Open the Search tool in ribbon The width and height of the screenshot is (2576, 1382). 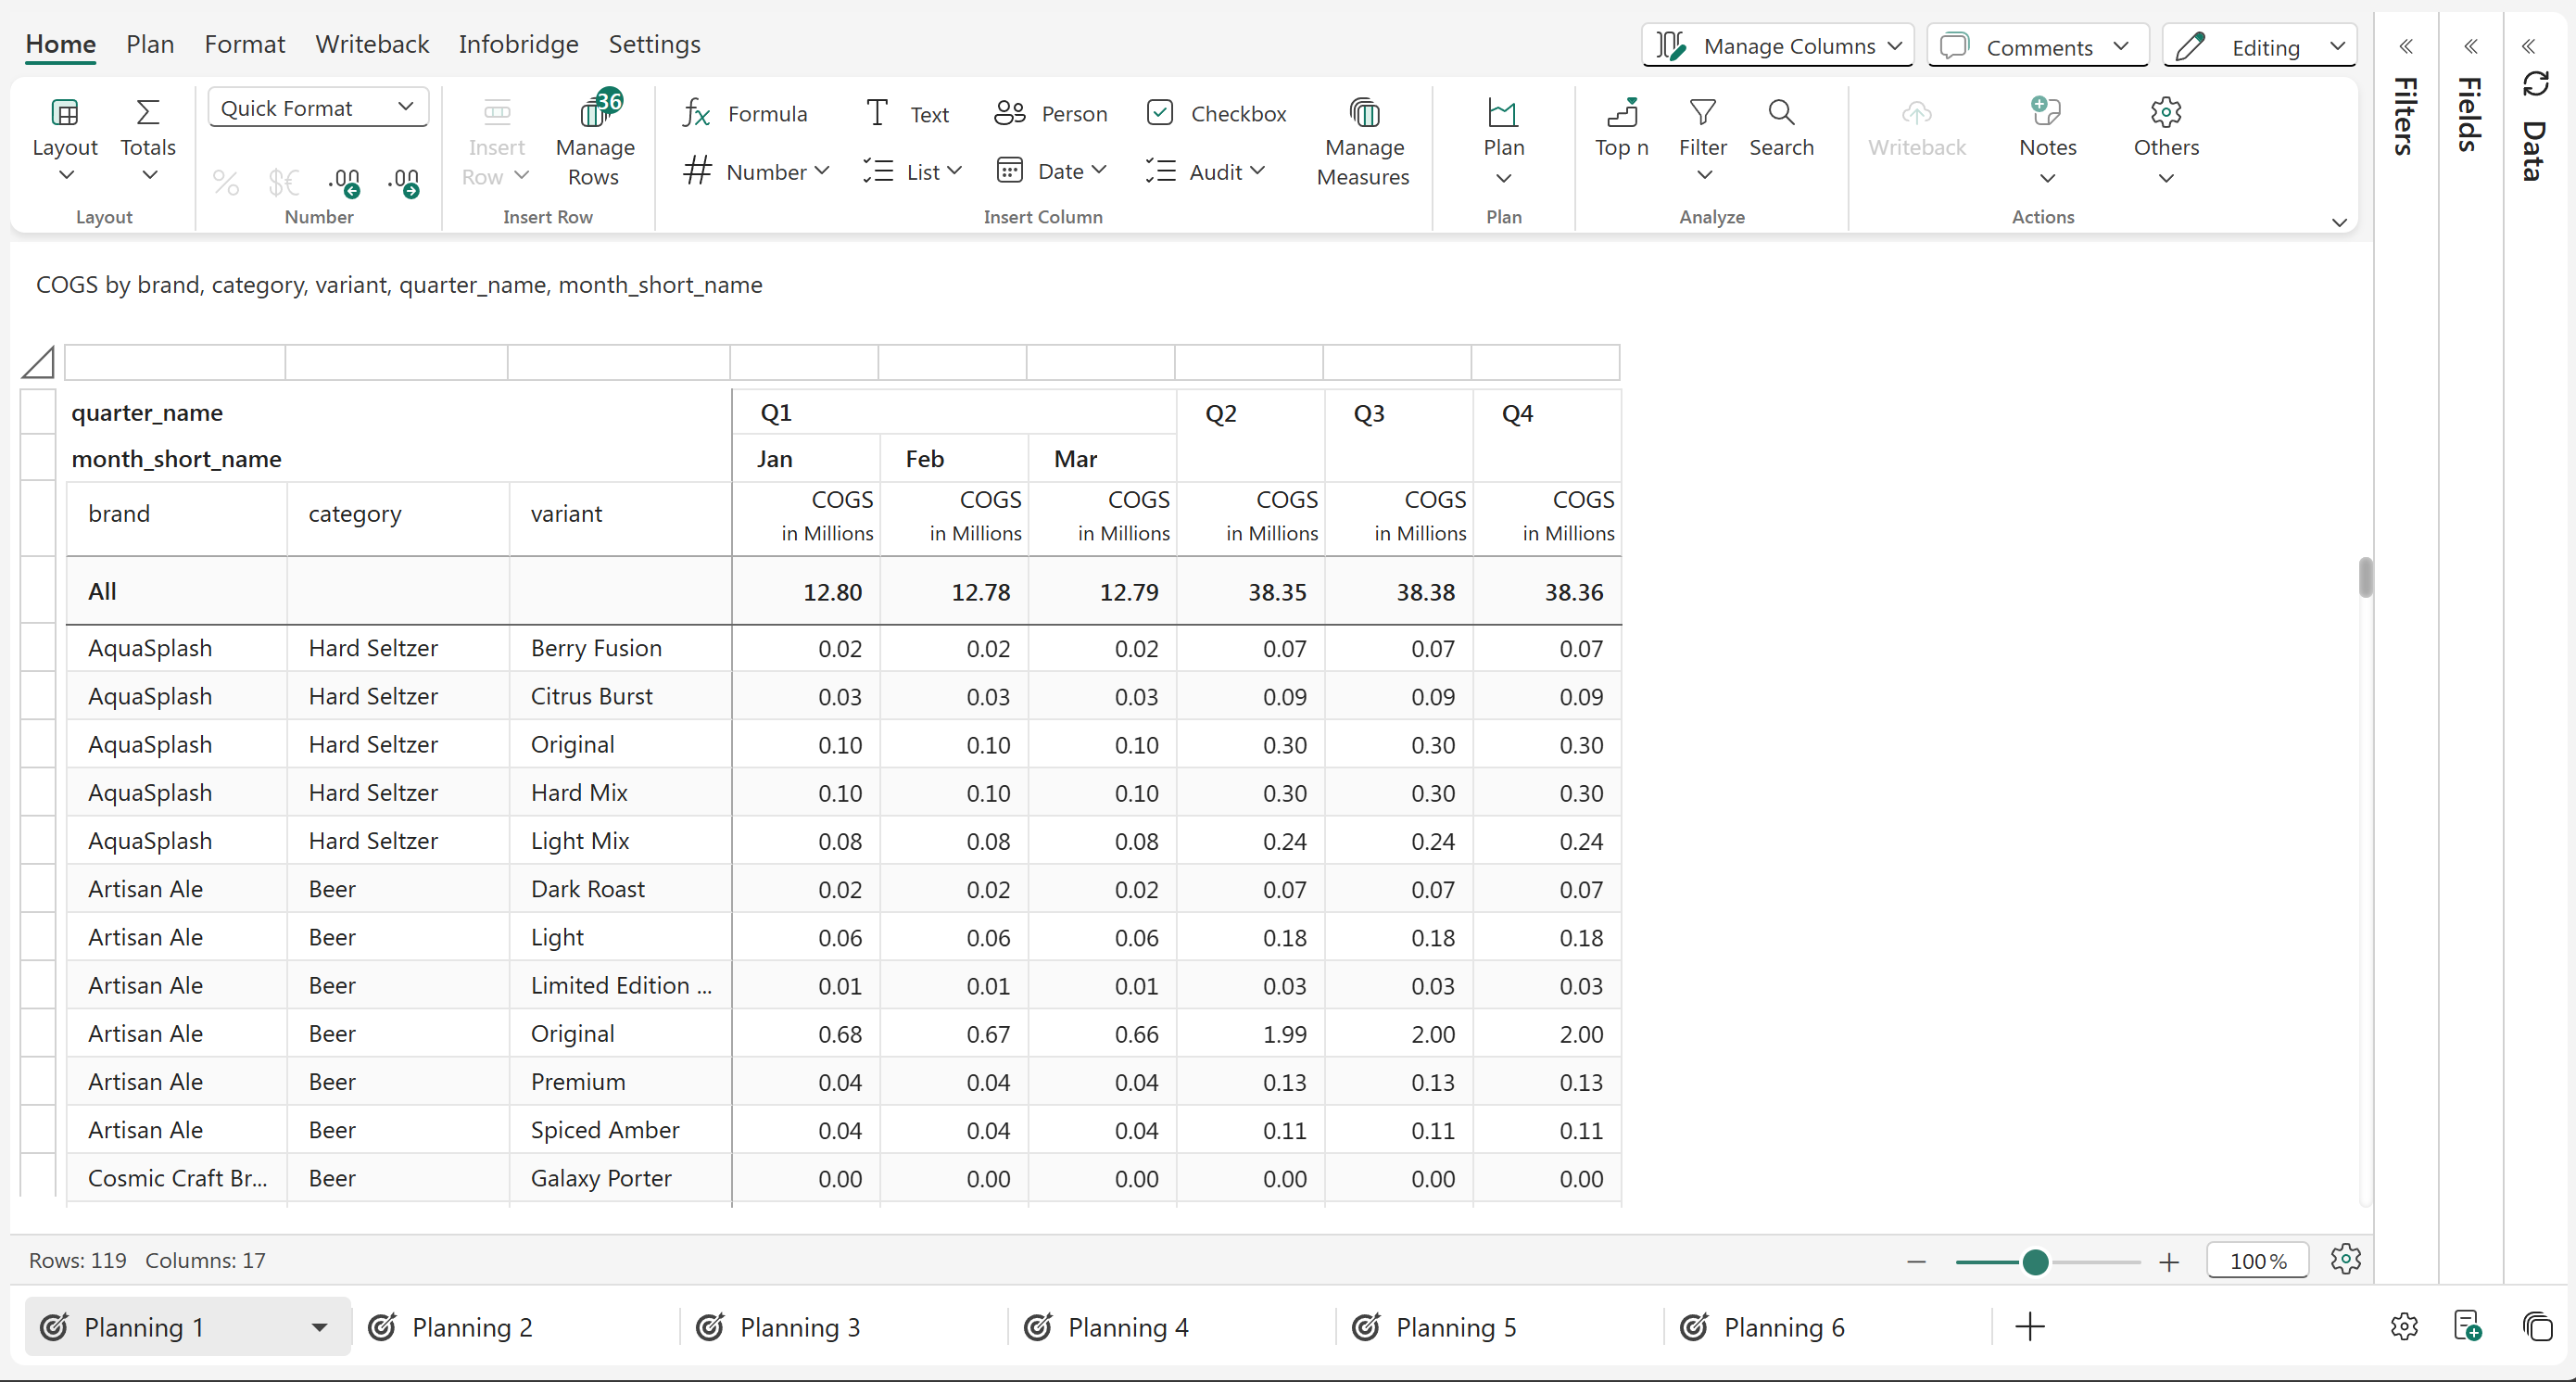(1780, 113)
